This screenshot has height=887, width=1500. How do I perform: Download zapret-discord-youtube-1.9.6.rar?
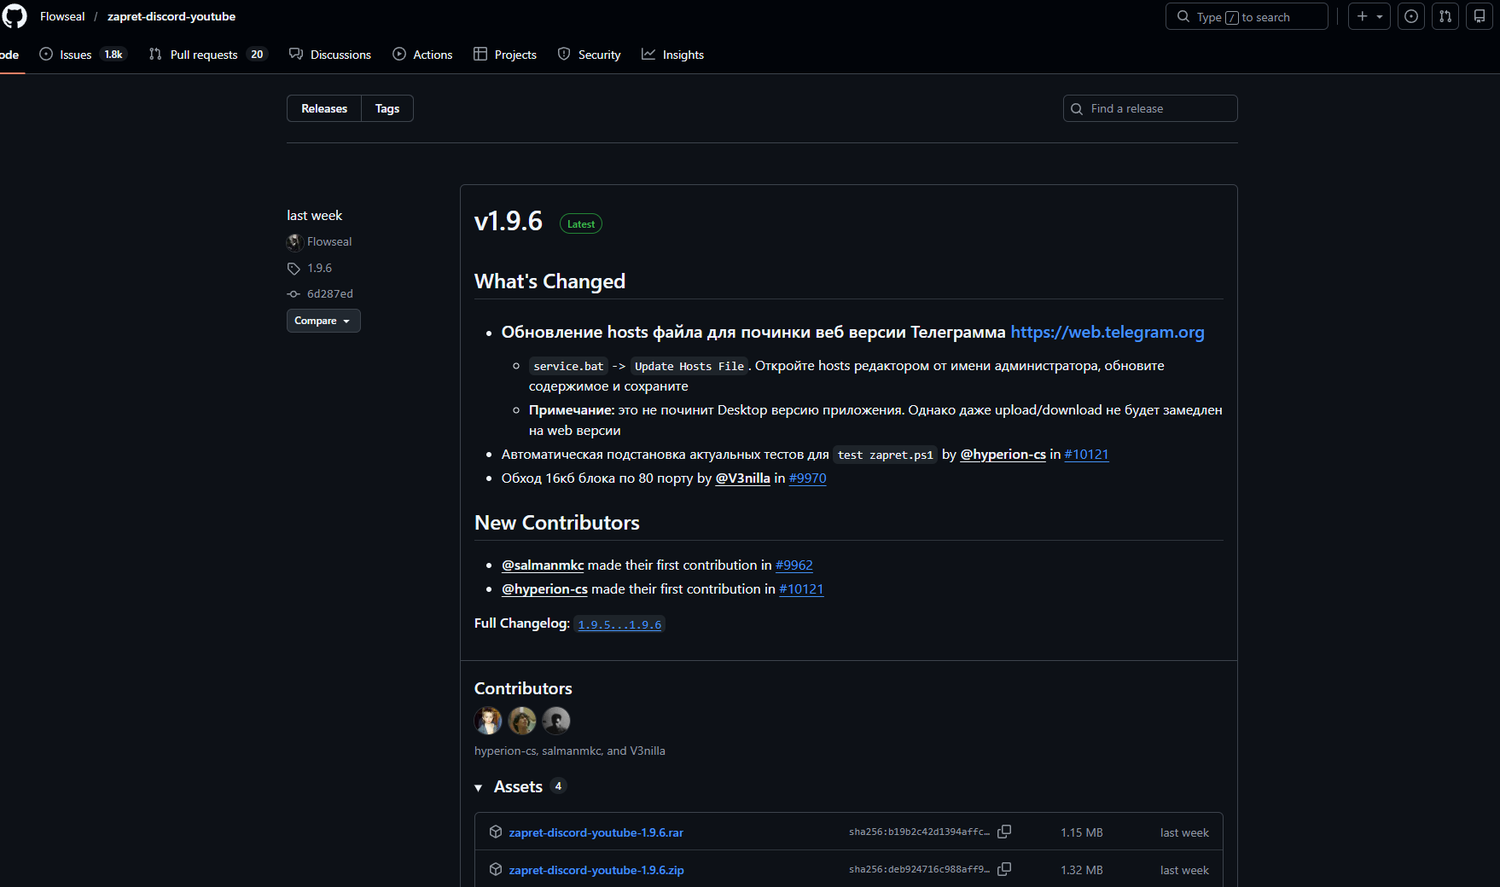596,833
